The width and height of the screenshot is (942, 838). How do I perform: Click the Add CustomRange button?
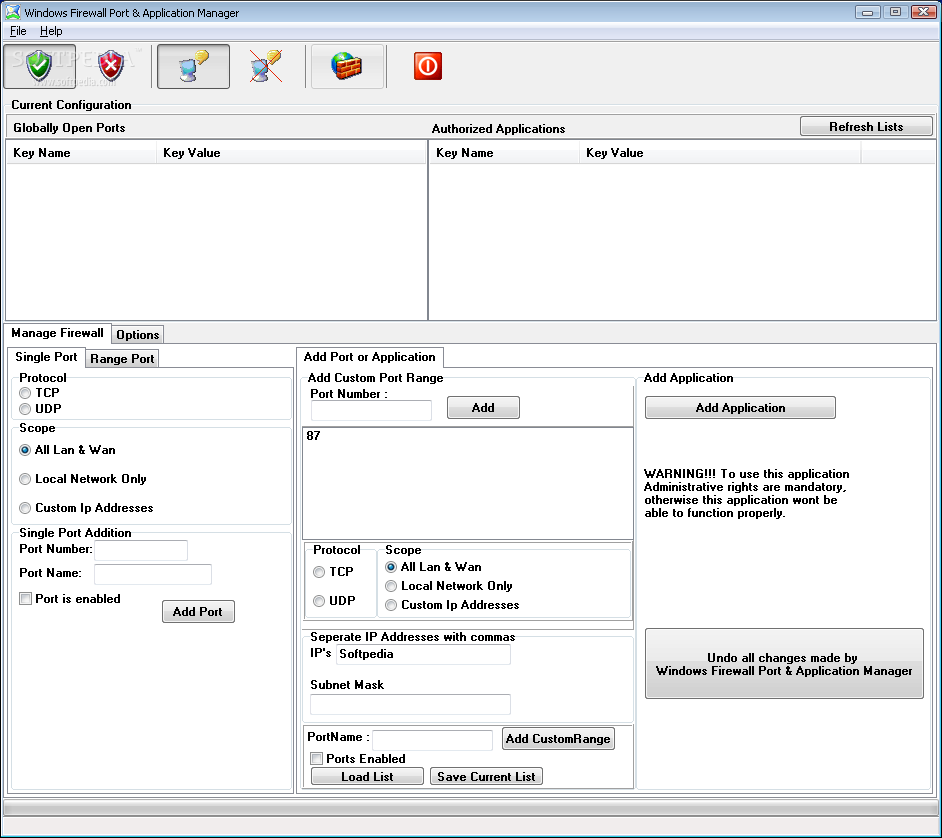point(558,739)
